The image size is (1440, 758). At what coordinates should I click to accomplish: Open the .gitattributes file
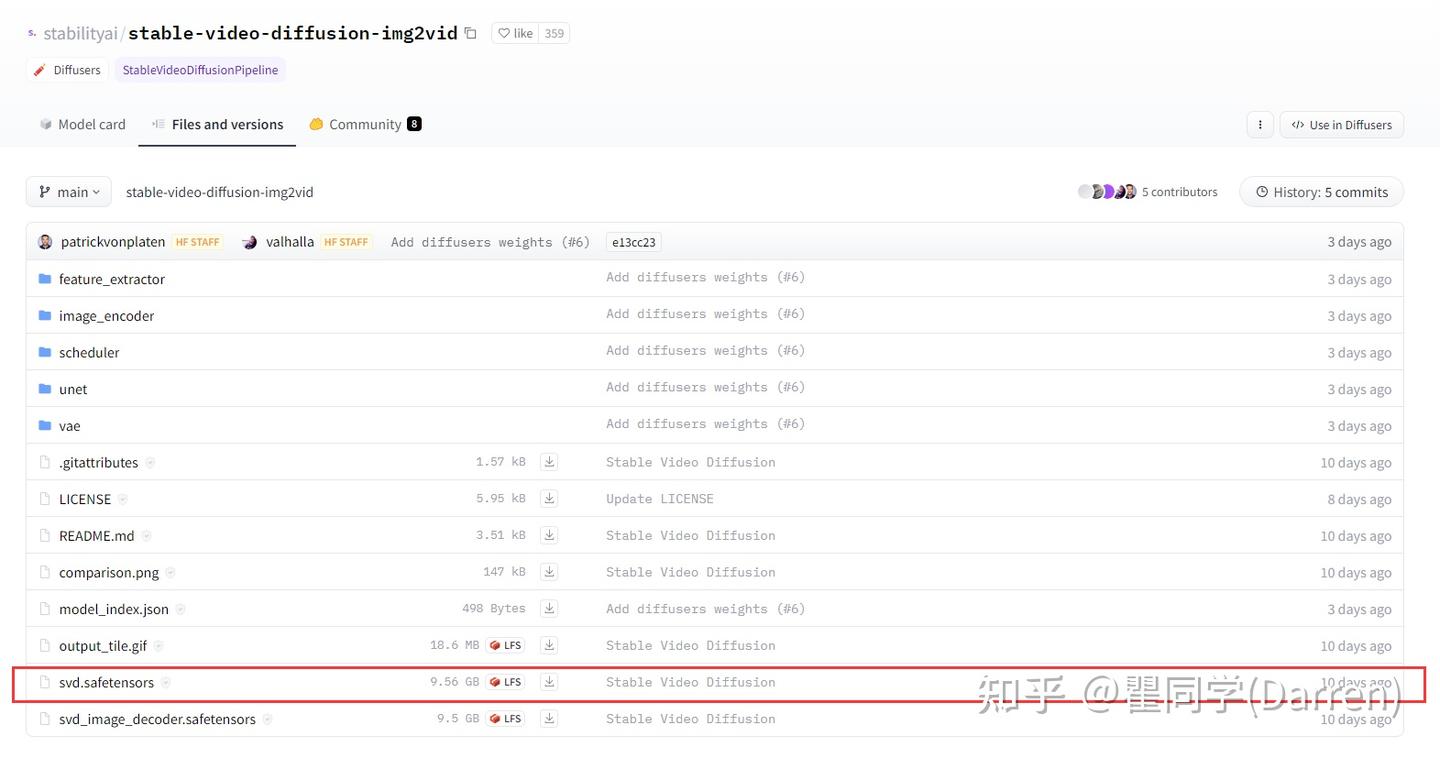98,463
